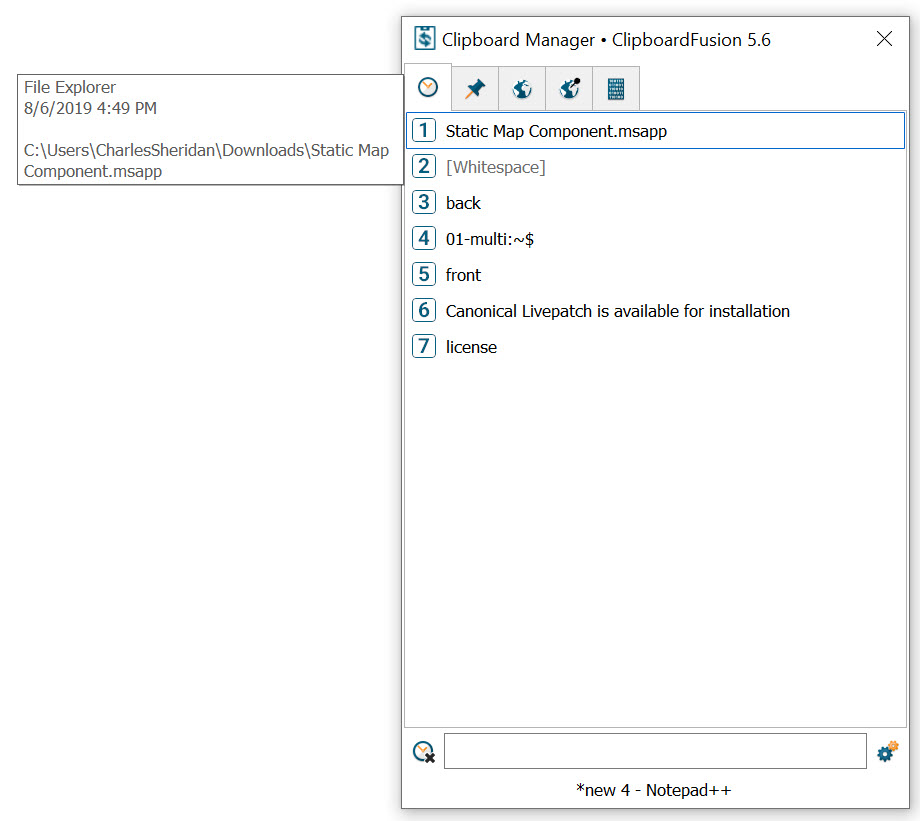
Task: Close the Clipboard Manager window
Action: tap(884, 39)
